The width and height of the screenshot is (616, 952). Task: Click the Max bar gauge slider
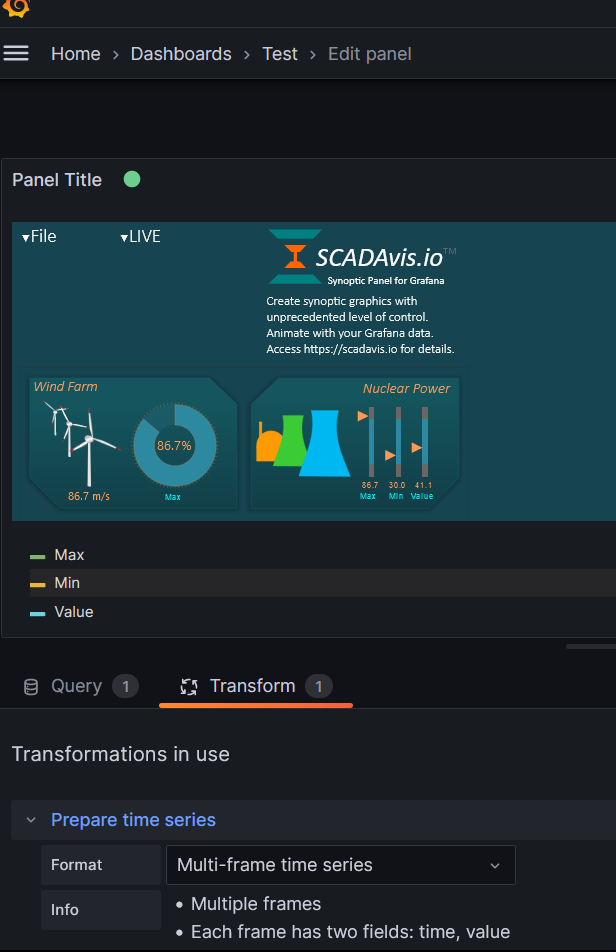click(x=370, y=441)
